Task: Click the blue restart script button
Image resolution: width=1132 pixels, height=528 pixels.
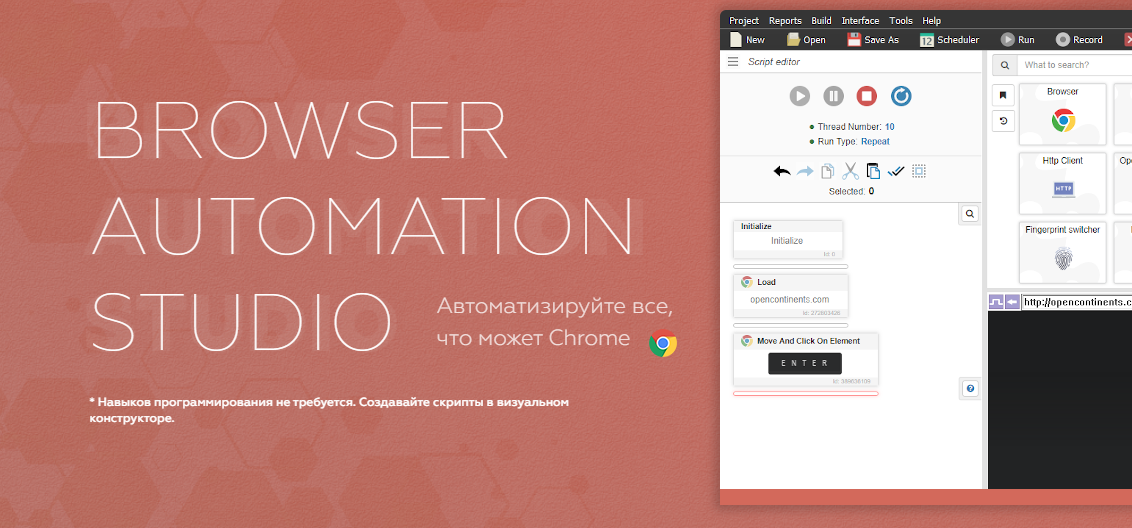Action: point(901,96)
